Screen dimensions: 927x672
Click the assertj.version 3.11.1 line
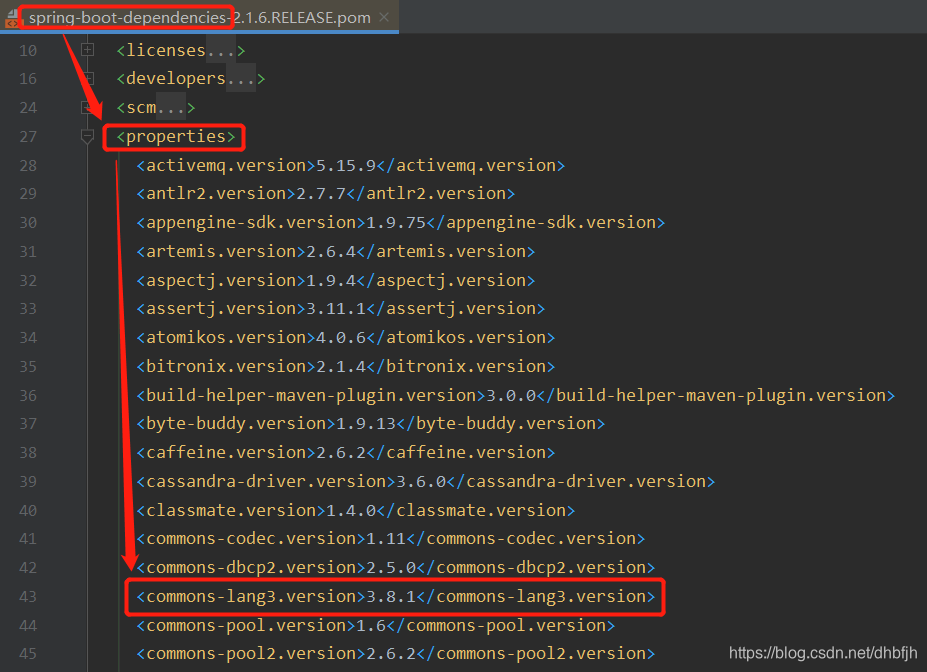point(341,309)
